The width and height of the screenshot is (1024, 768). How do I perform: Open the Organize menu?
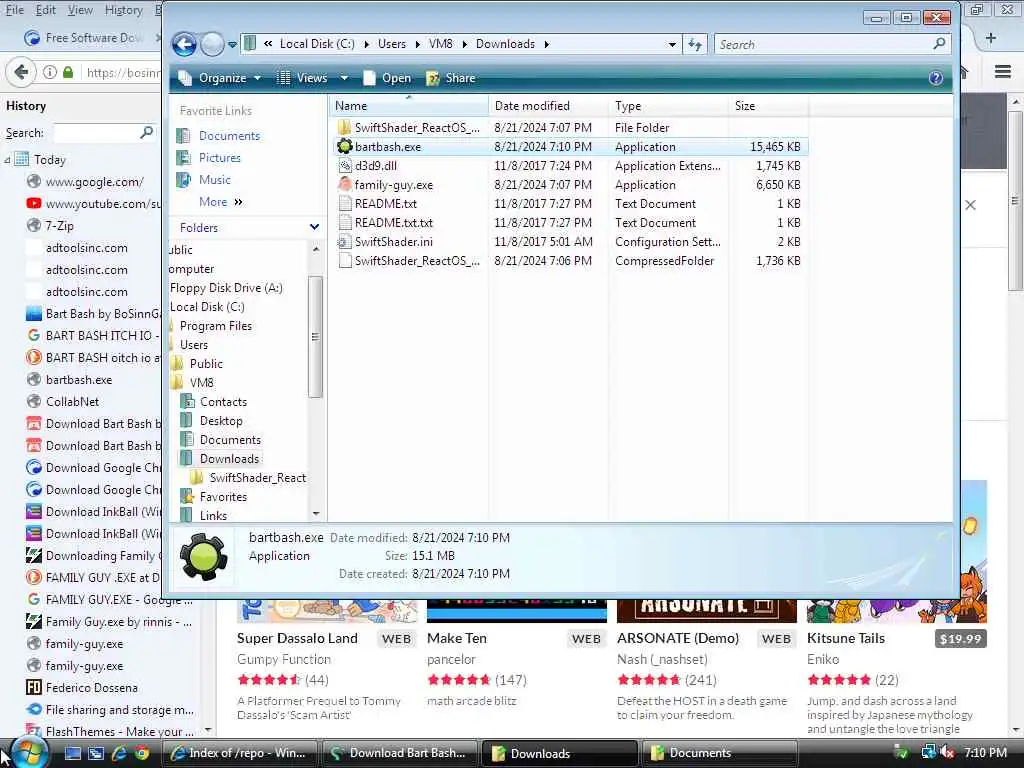point(220,78)
